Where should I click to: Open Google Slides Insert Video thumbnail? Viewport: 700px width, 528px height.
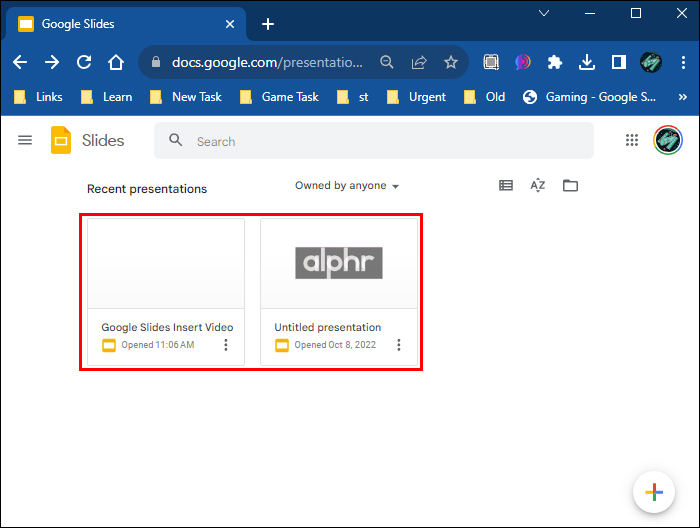pyautogui.click(x=166, y=263)
